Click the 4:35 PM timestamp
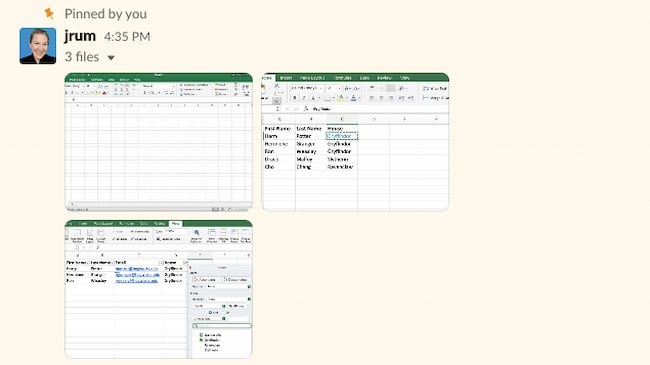The image size is (650, 365). [x=127, y=37]
